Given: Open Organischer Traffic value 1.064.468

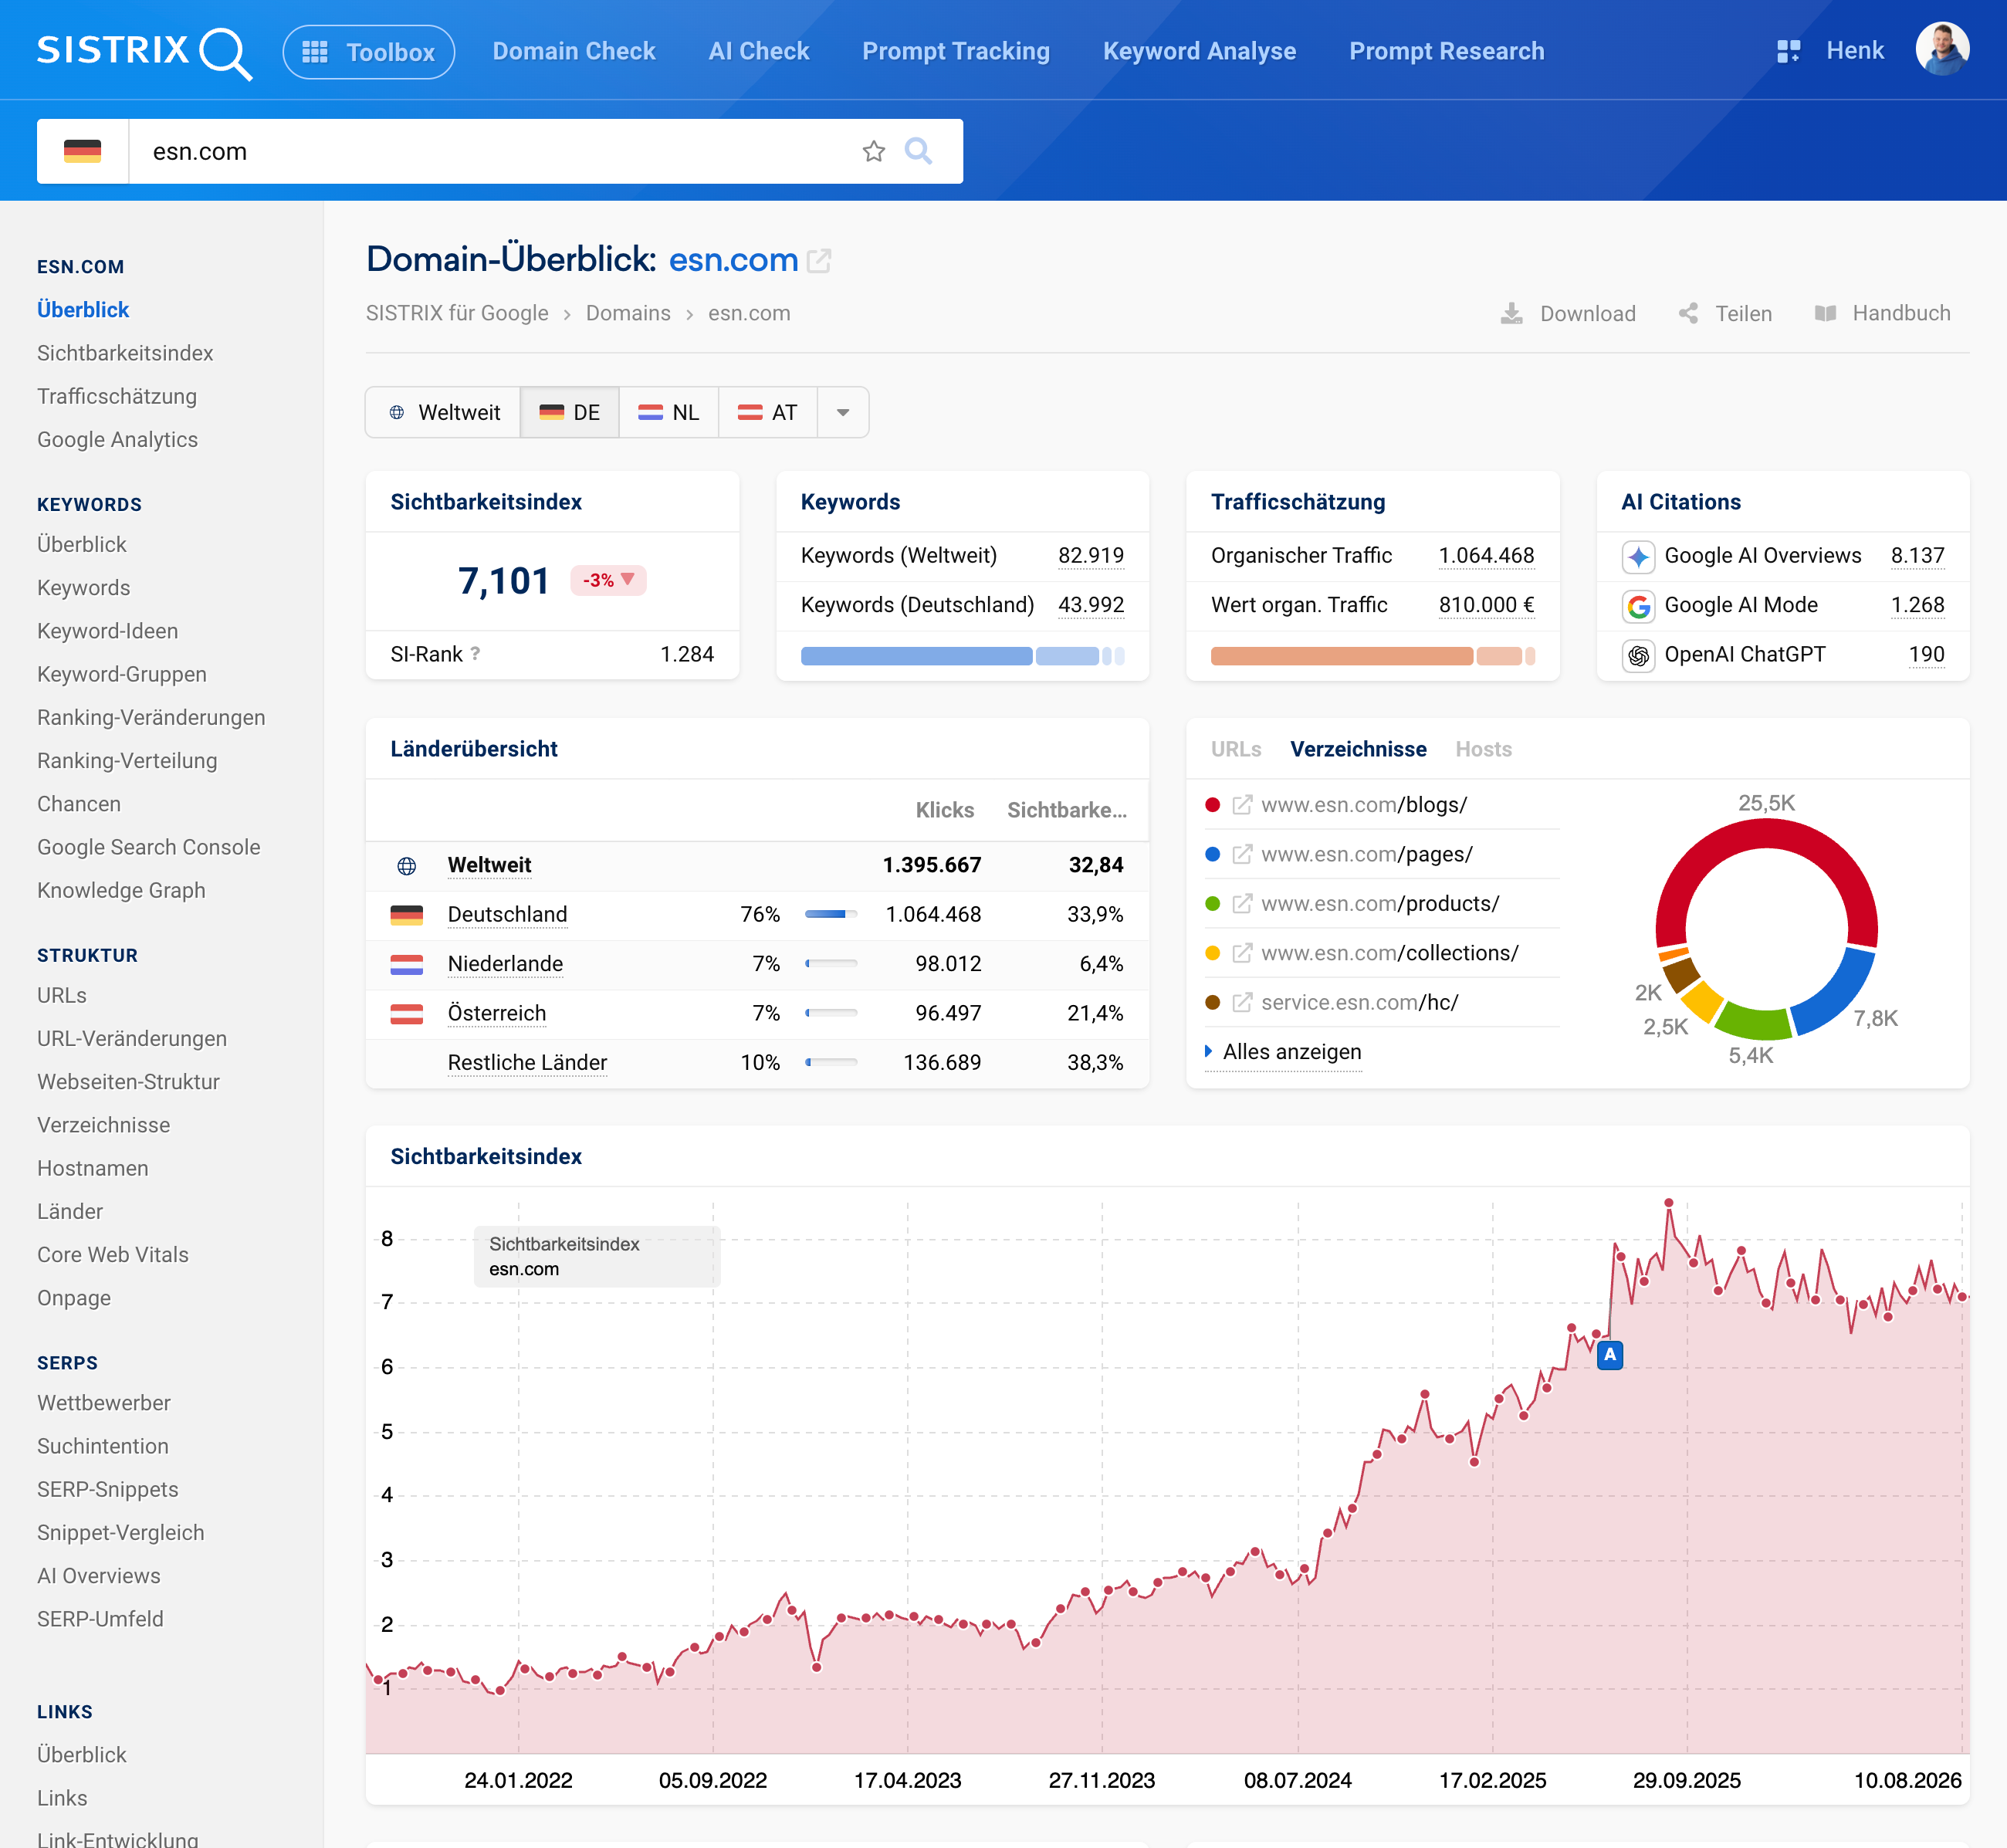Looking at the screenshot, I should tap(1486, 555).
